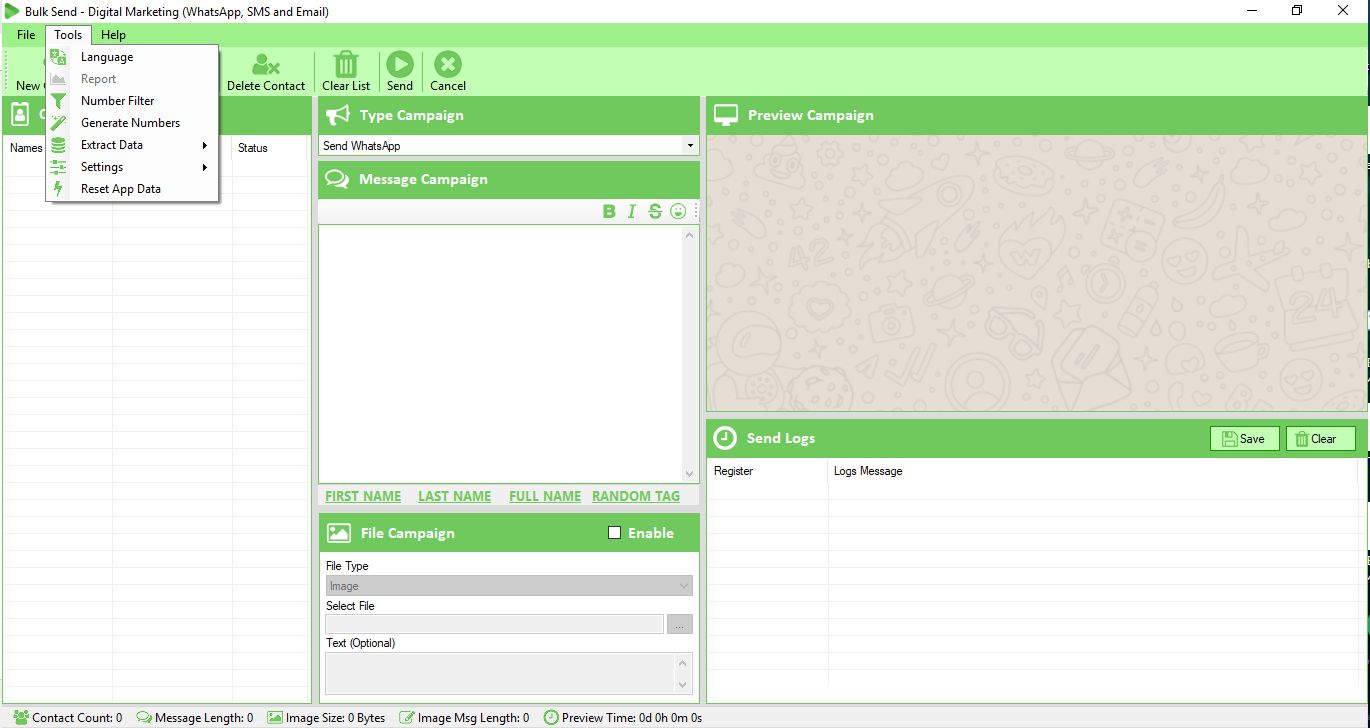Click the formatting toolbar overflow dots

[x=696, y=211]
